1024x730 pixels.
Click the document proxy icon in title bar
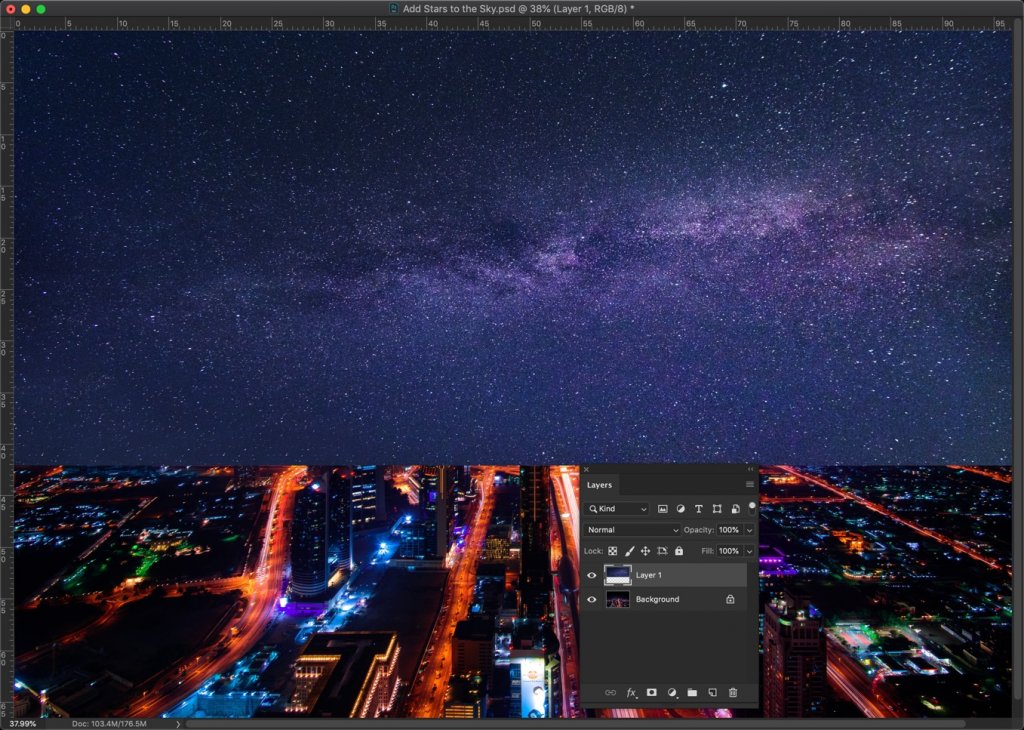coord(394,8)
